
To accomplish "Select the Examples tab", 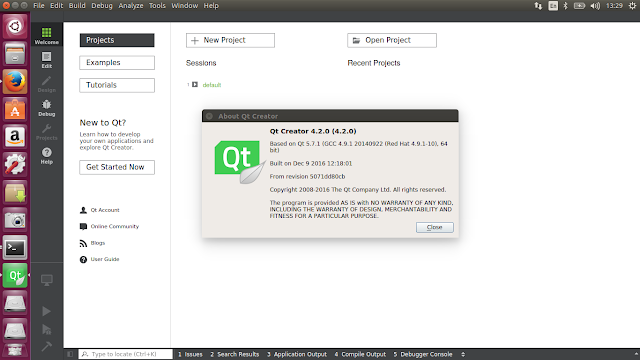I will point(117,62).
